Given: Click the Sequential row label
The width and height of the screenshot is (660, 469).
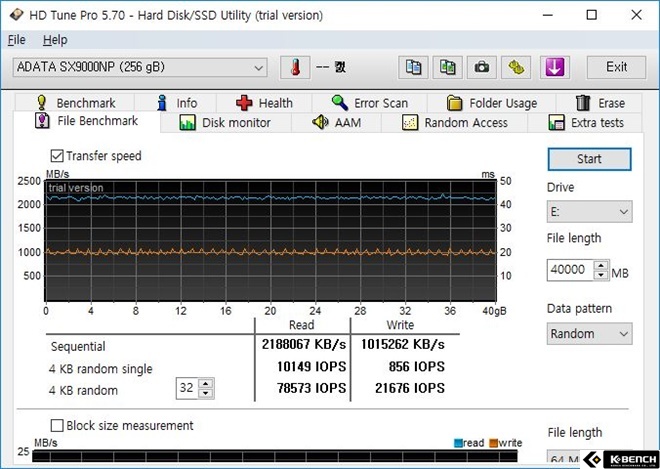Looking at the screenshot, I should (x=78, y=347).
